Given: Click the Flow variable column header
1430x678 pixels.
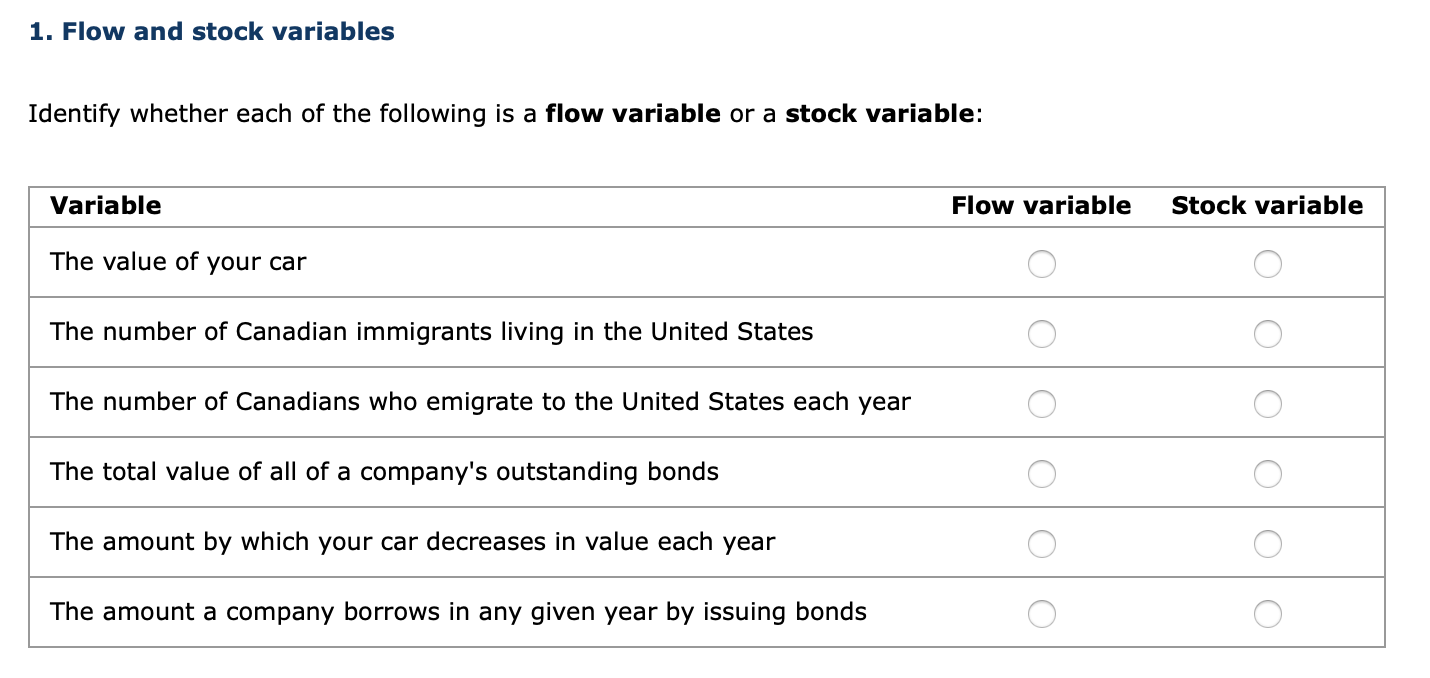Looking at the screenshot, I should click(x=1041, y=206).
